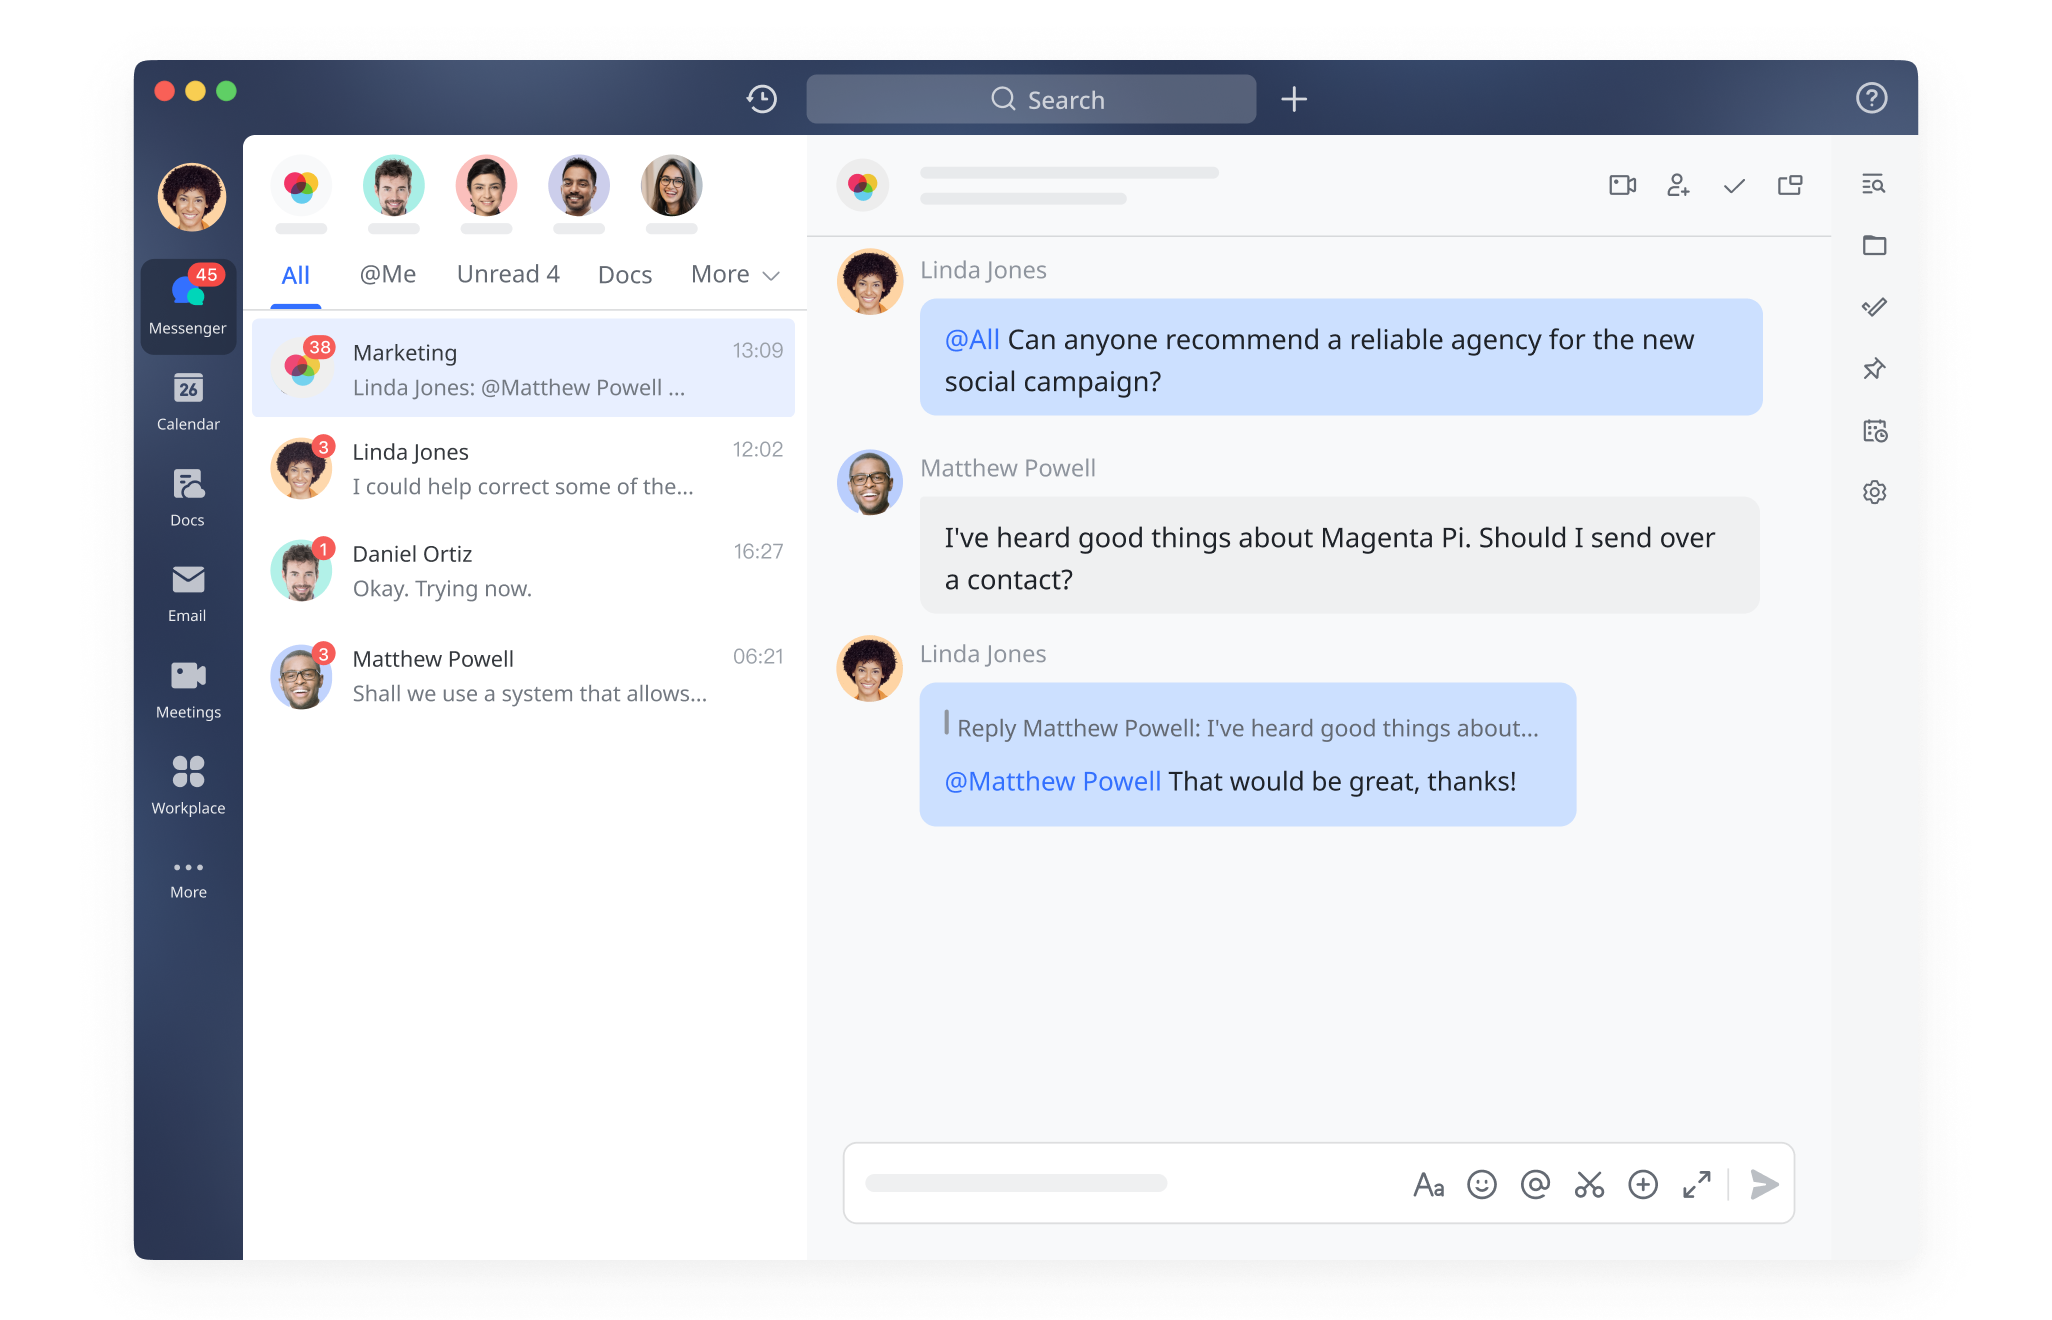Screen dimensions: 2052x1320
Task: Click the emoji icon in message box
Action: 1481,1185
